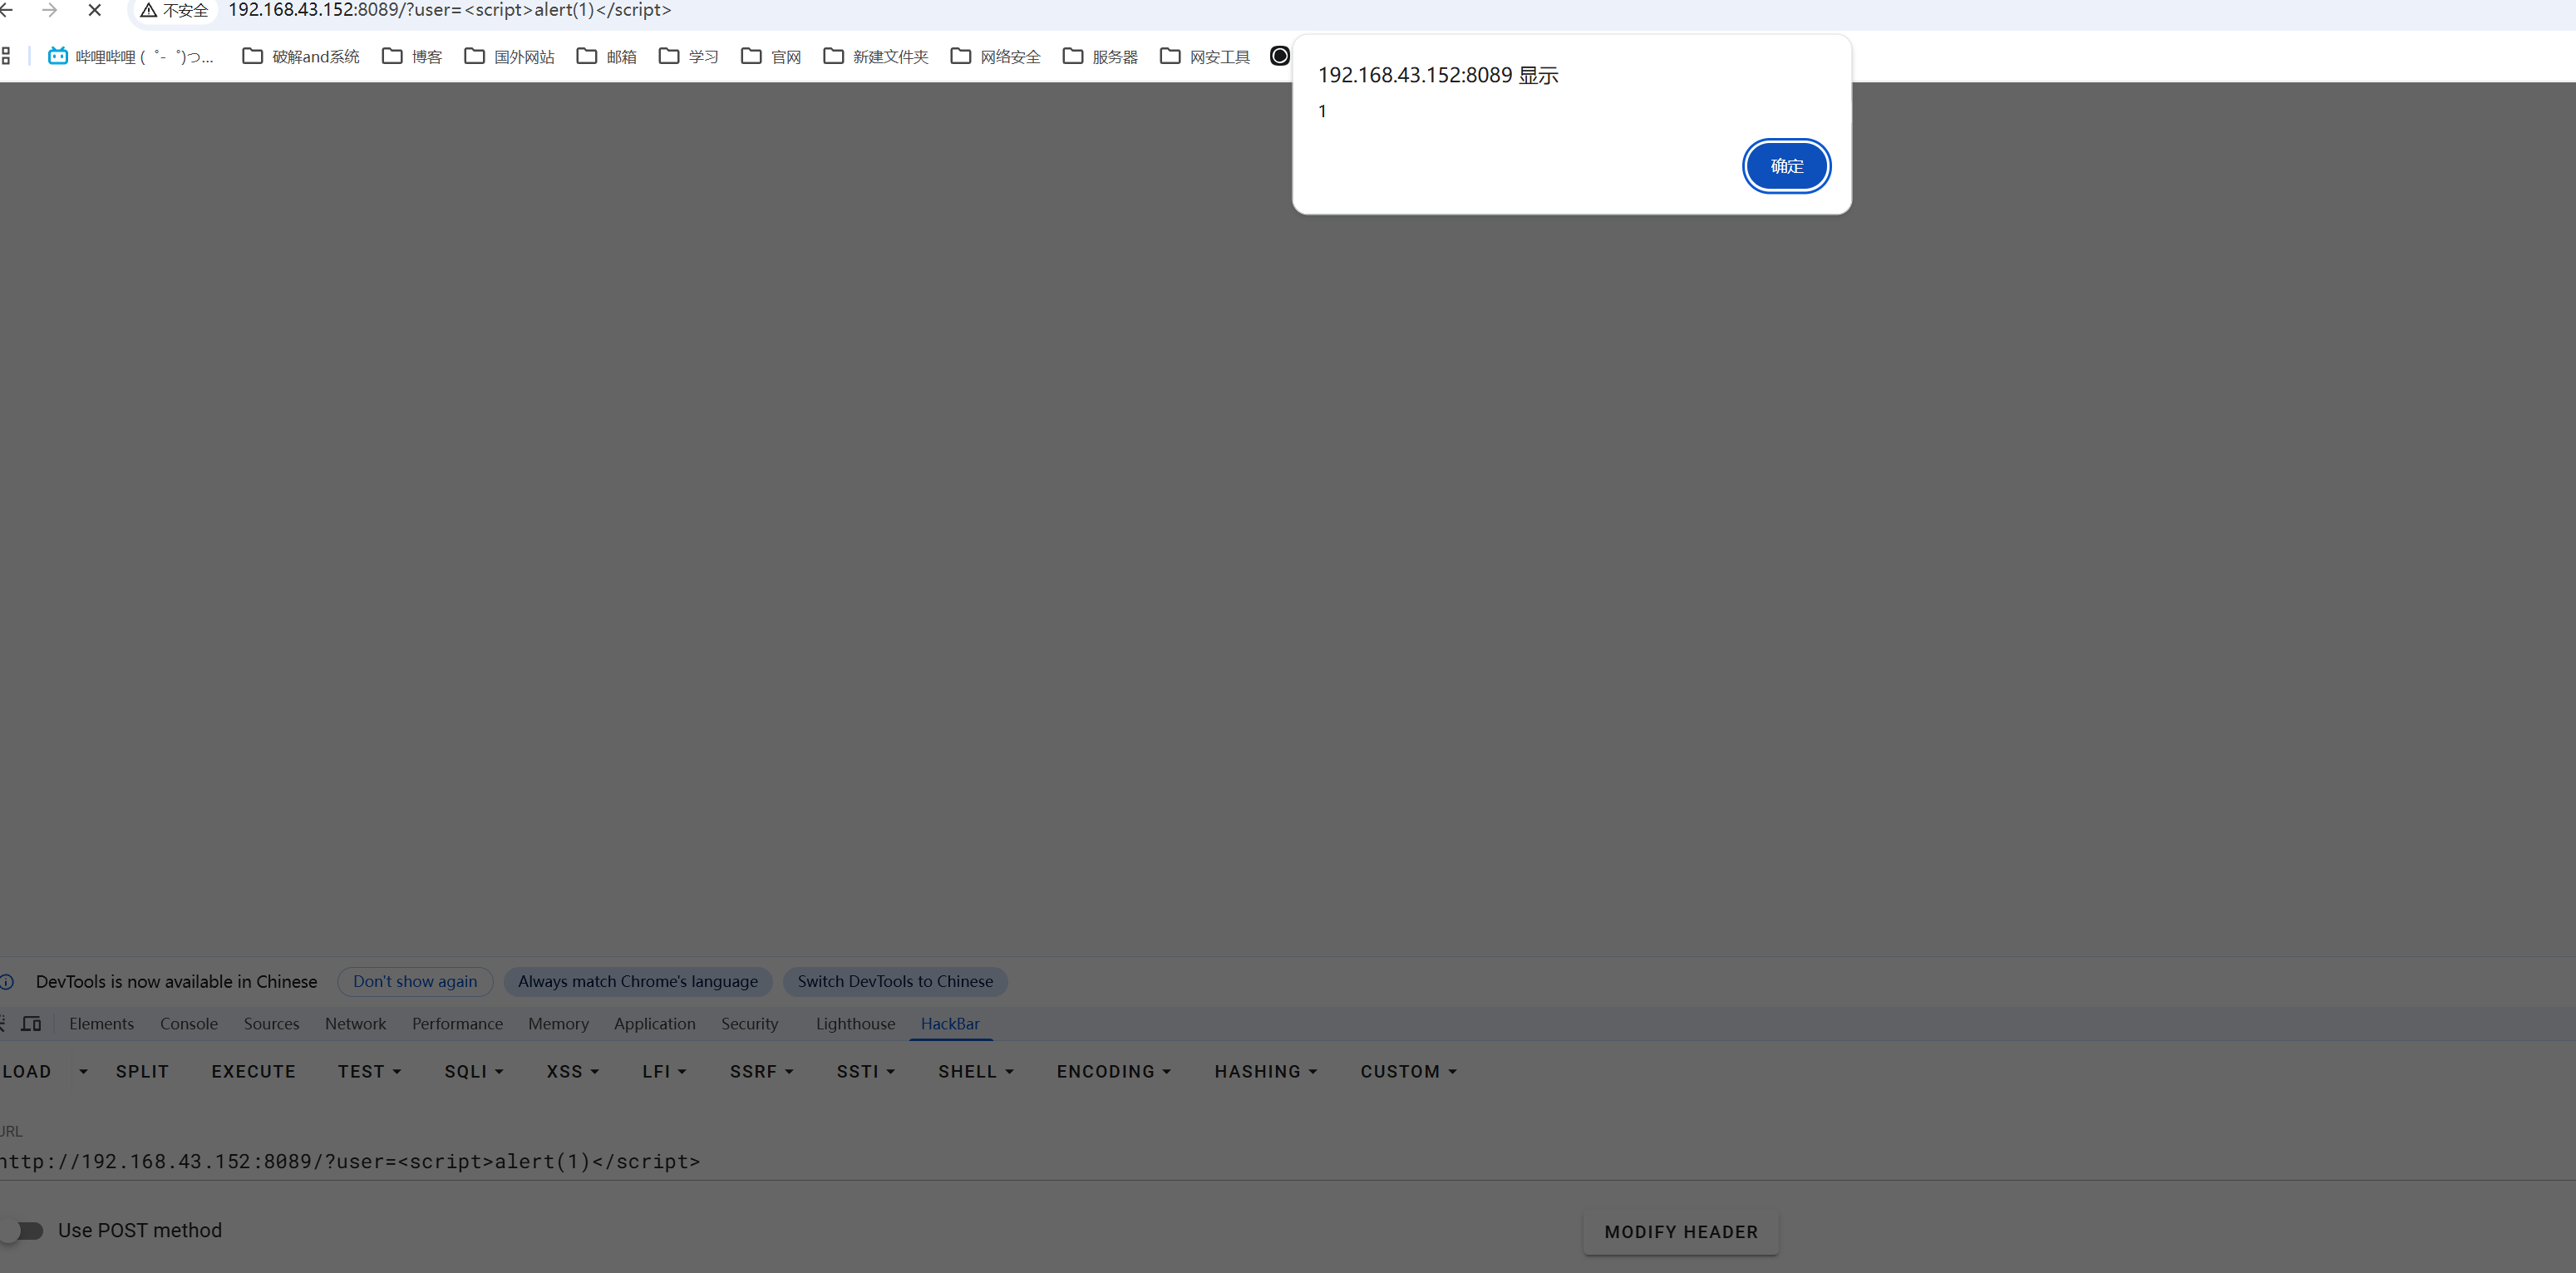Open the 国外网站 bookmark folder
Image resolution: width=2576 pixels, height=1273 pixels.
click(509, 56)
